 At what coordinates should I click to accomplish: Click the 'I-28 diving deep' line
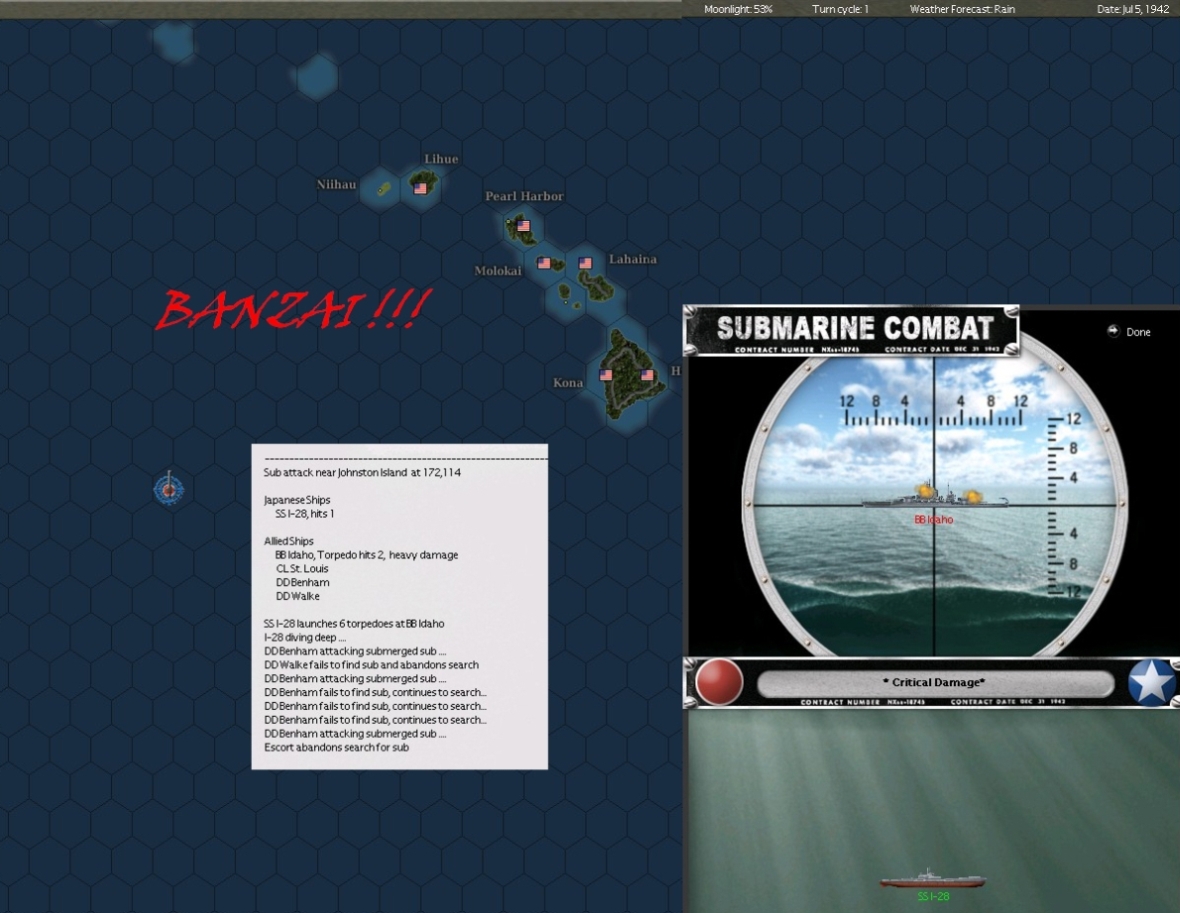tap(304, 638)
